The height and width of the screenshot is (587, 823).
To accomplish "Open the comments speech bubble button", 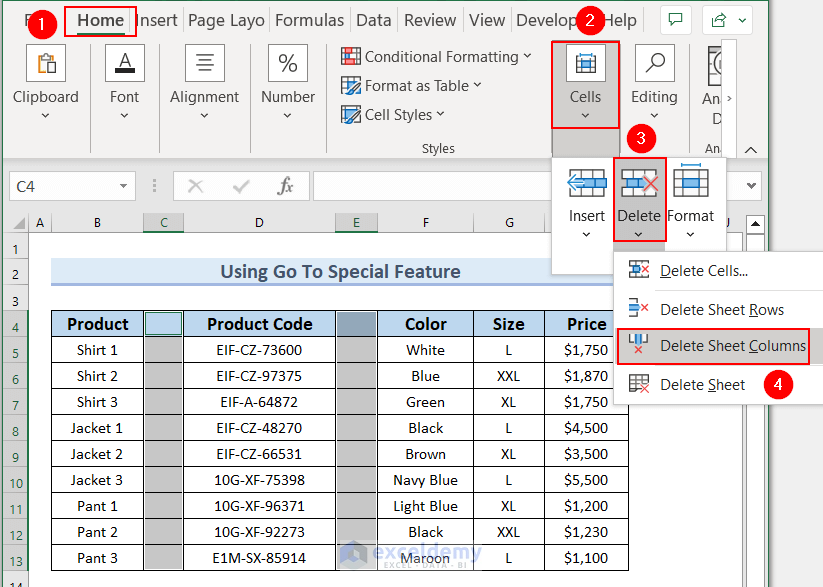I will [676, 20].
